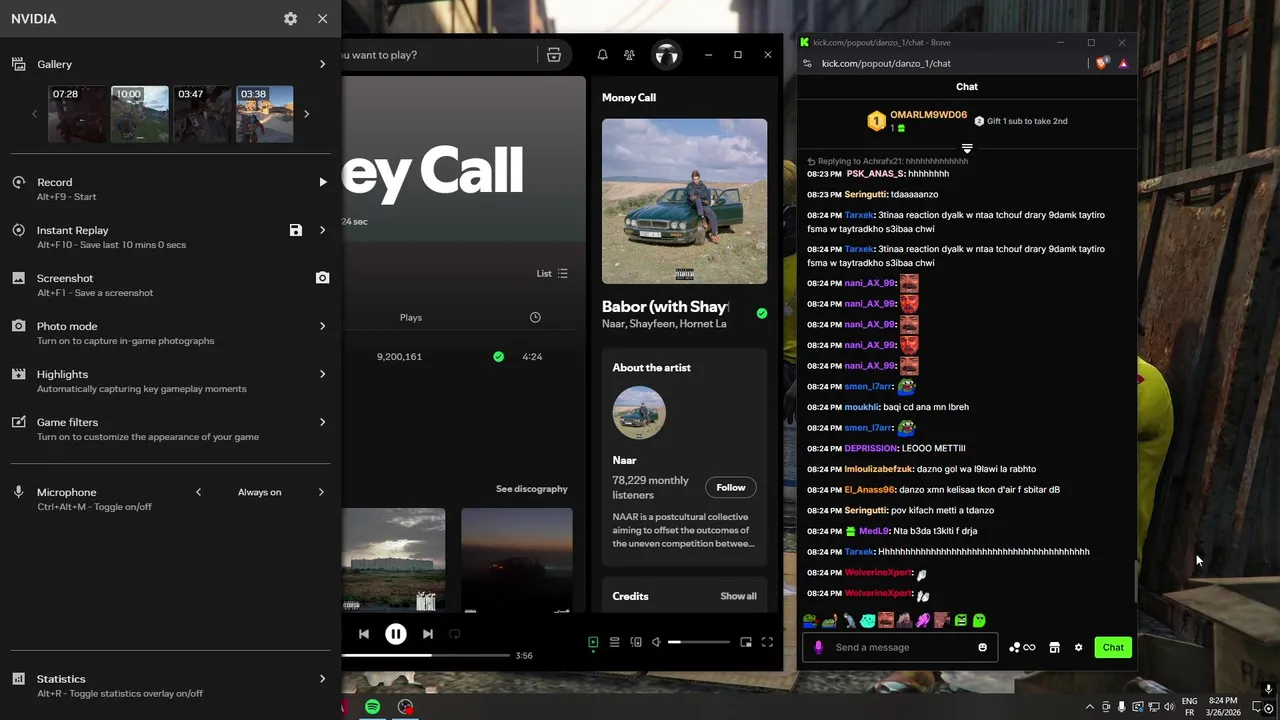Close the NVIDIA overlay panel

click(322, 19)
